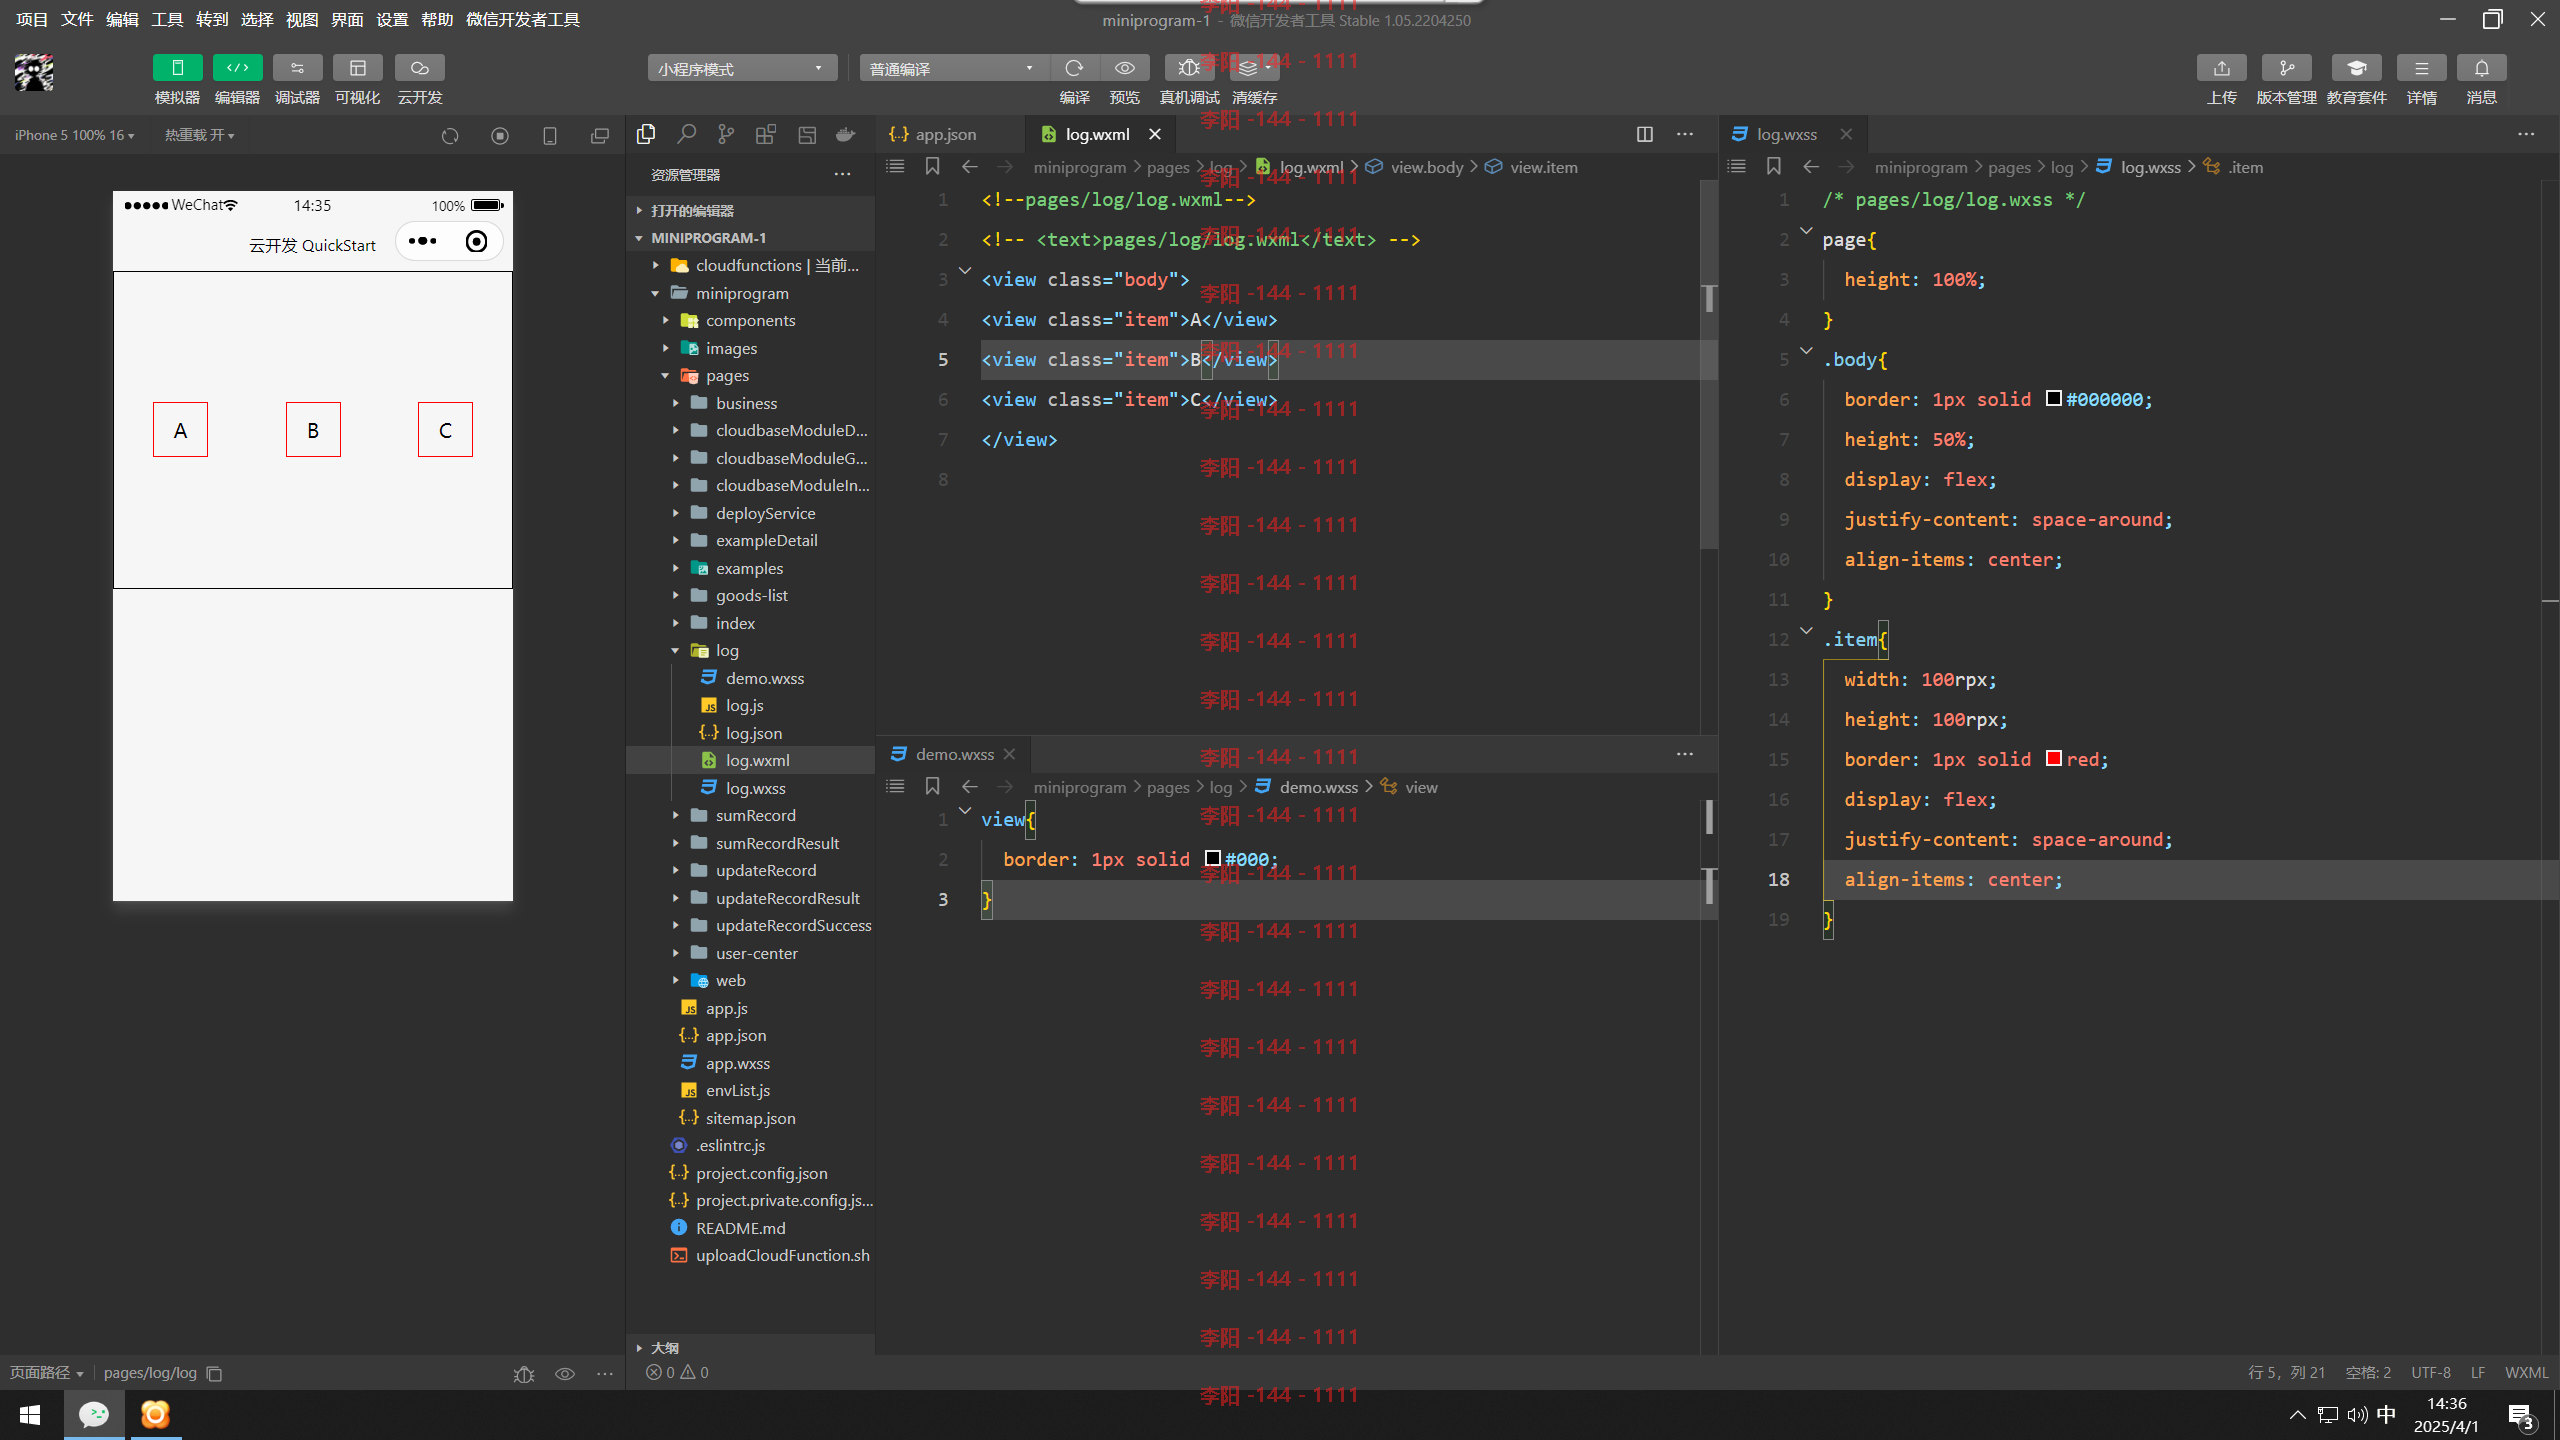Click the docker whale icon

[846, 134]
